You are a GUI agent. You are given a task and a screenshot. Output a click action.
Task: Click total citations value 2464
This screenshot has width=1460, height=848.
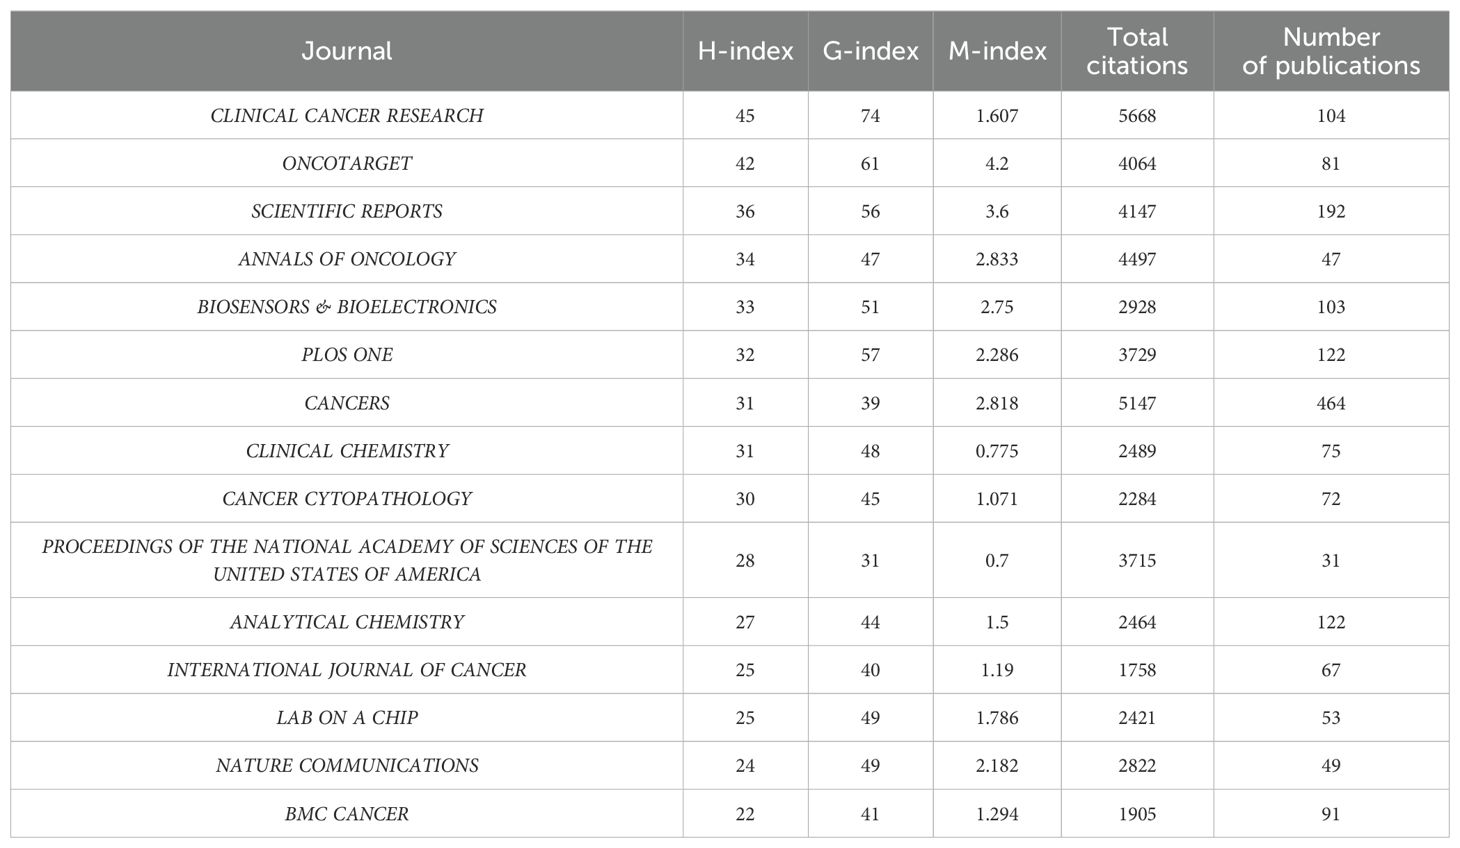coord(1137,623)
